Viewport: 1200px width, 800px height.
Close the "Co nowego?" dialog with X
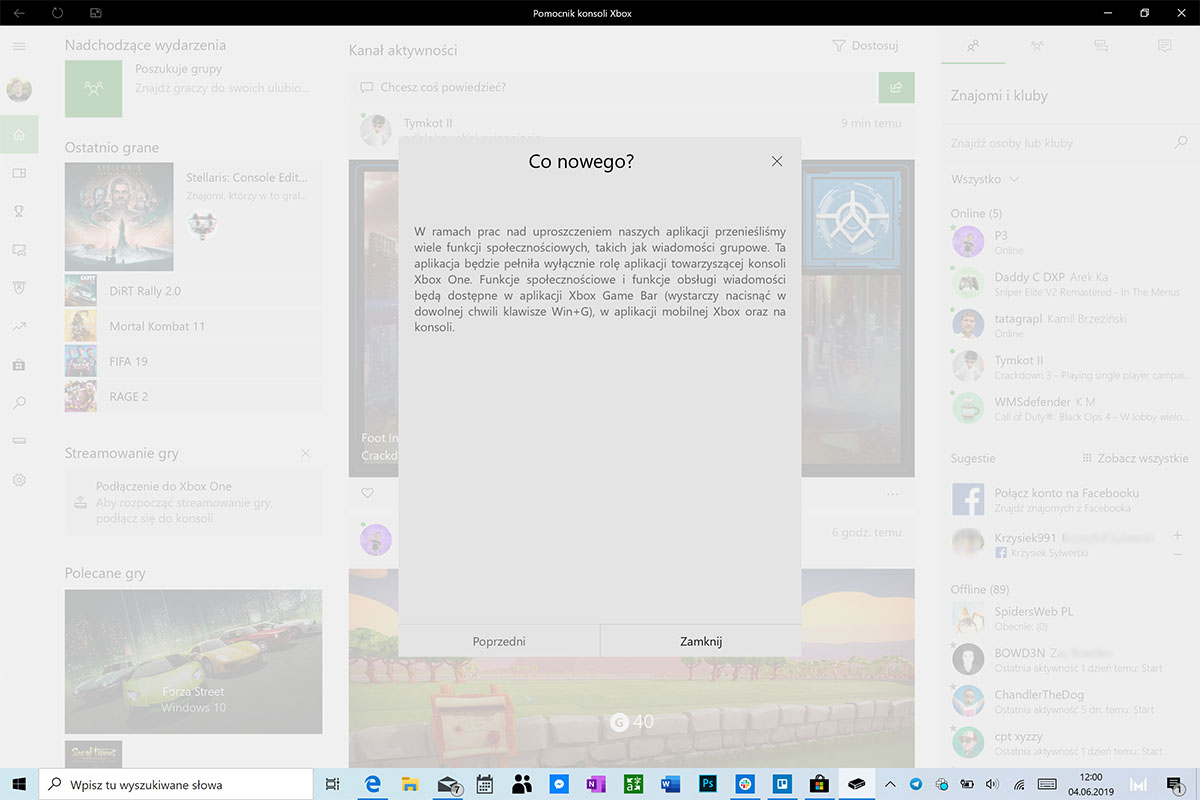[777, 161]
